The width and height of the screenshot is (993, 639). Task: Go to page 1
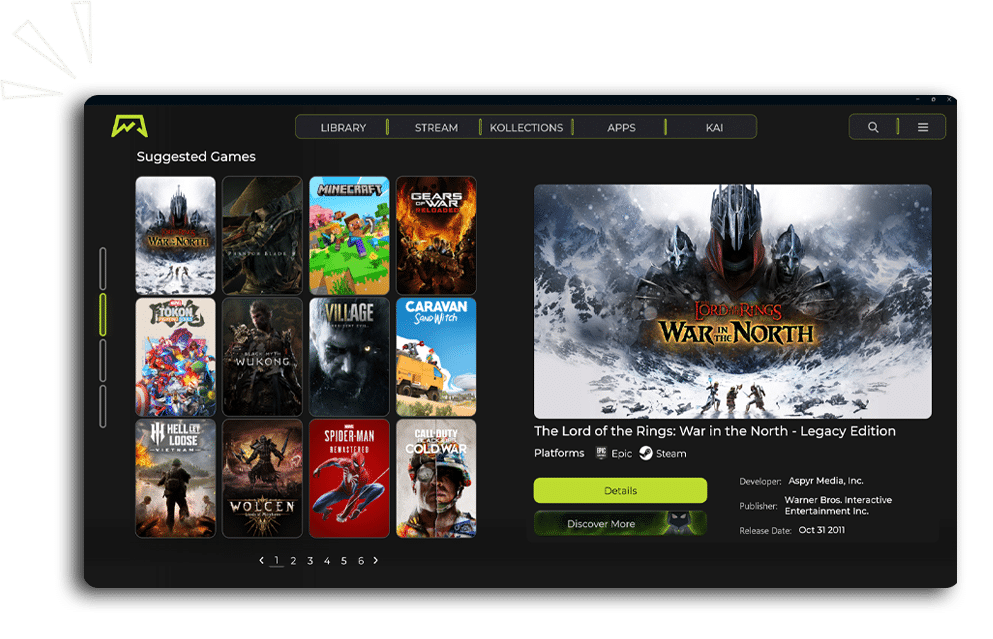point(276,560)
